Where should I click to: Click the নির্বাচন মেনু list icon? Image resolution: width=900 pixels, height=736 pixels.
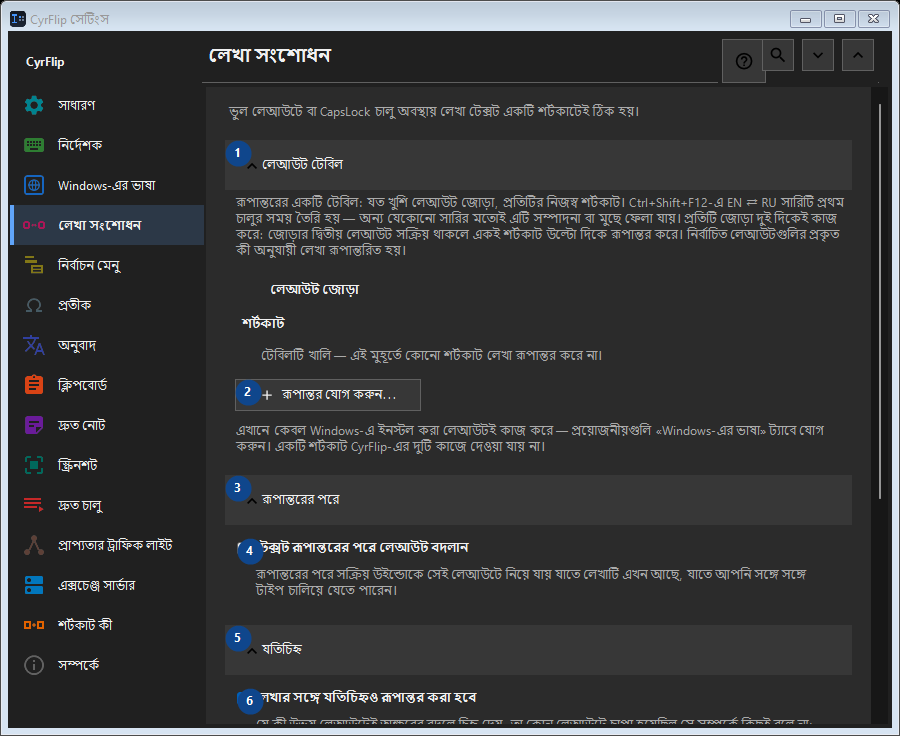[x=34, y=265]
